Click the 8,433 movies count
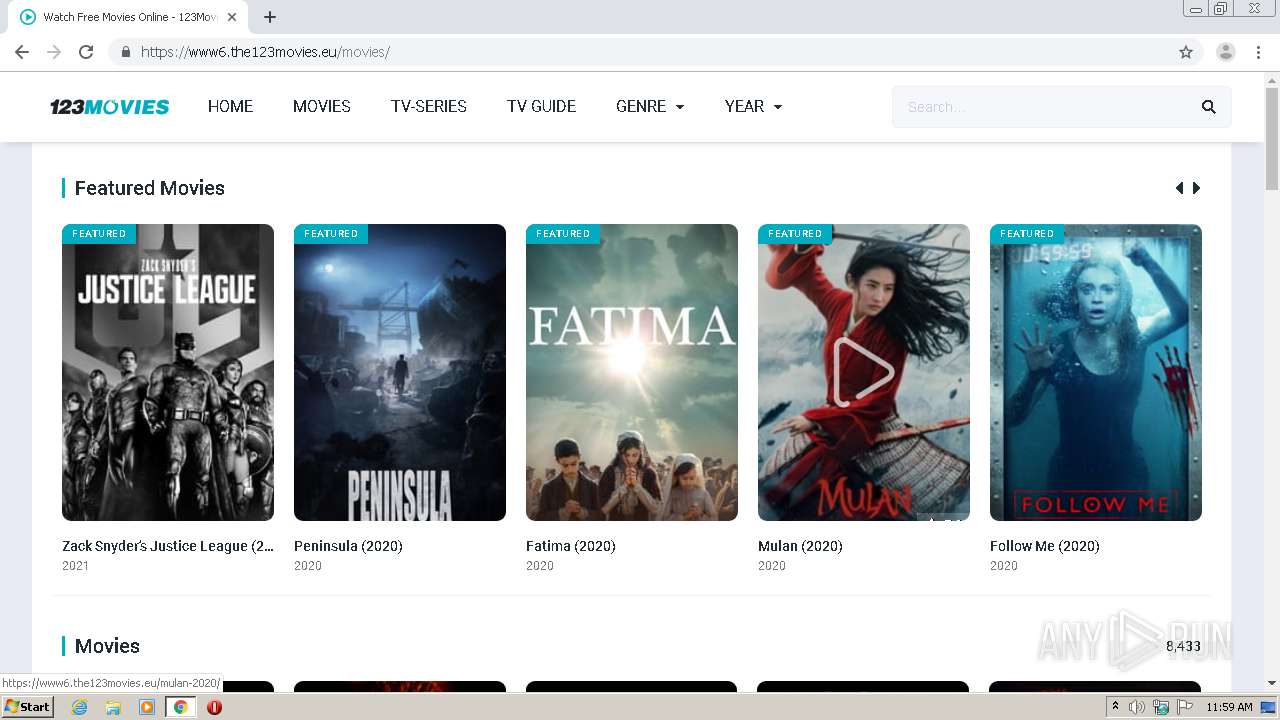 (x=1183, y=646)
